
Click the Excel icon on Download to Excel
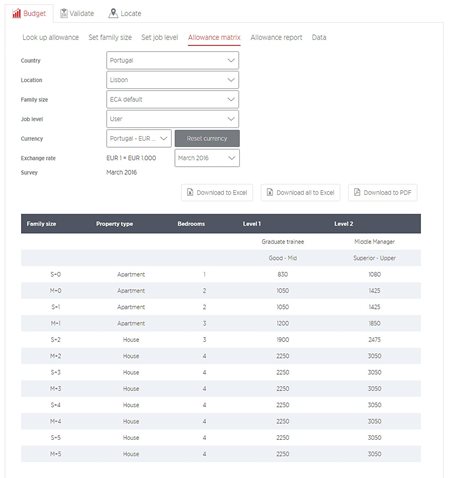pos(190,192)
